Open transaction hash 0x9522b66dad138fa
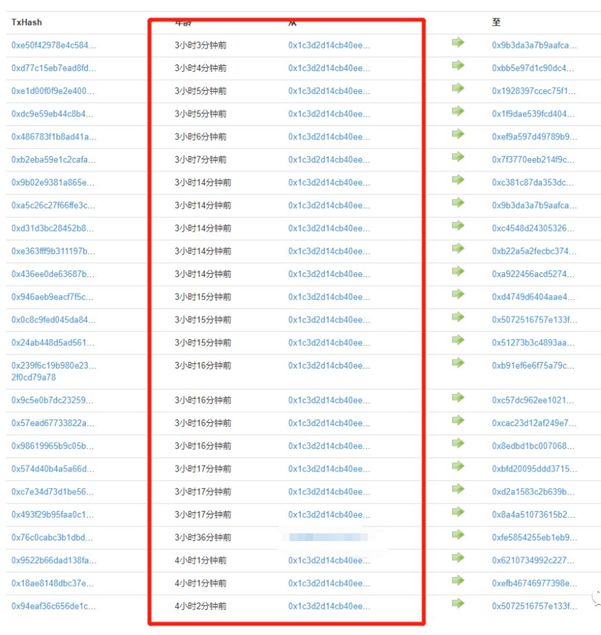Screen dimensions: 601x635 pyautogui.click(x=54, y=560)
